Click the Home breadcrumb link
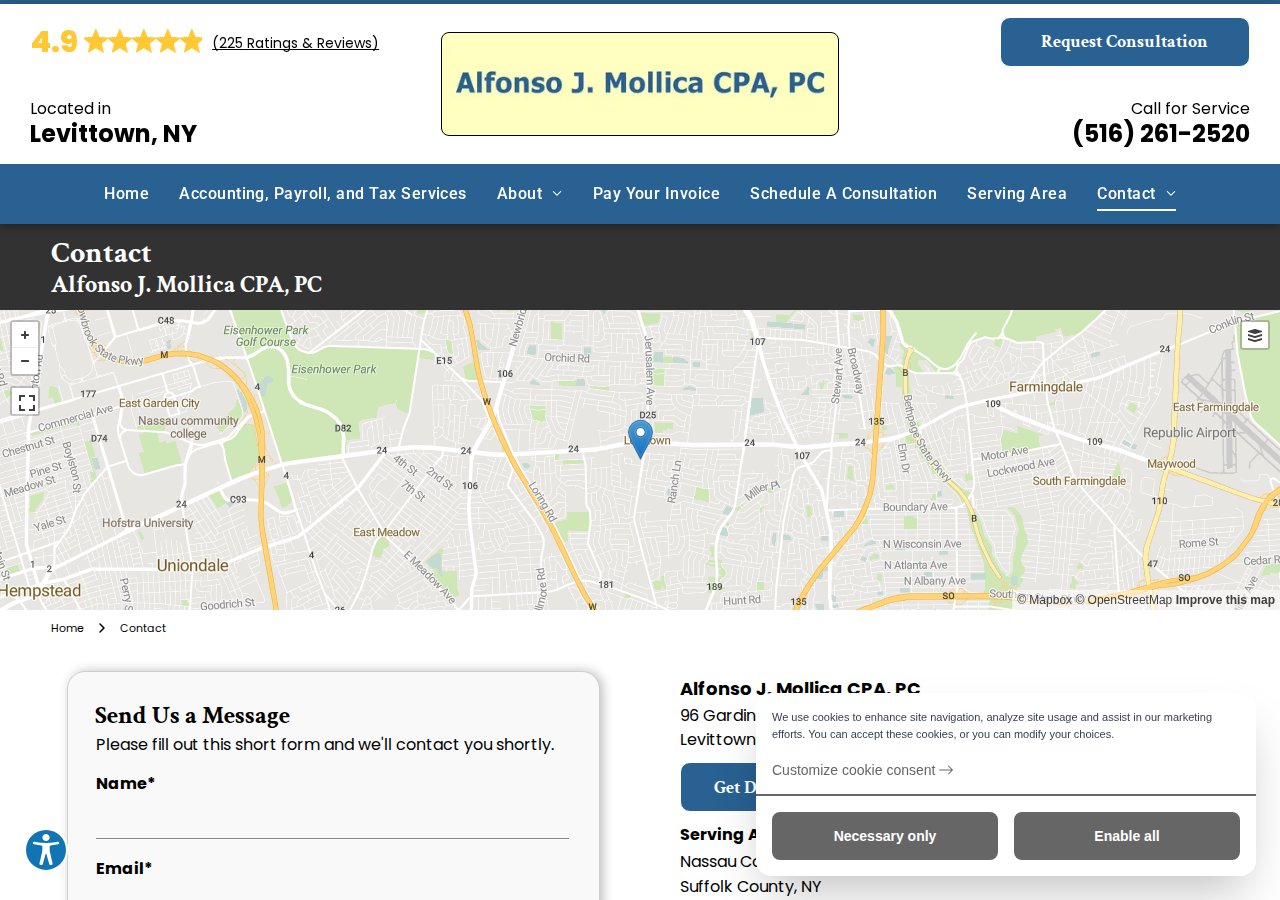The image size is (1280, 900). point(67,628)
